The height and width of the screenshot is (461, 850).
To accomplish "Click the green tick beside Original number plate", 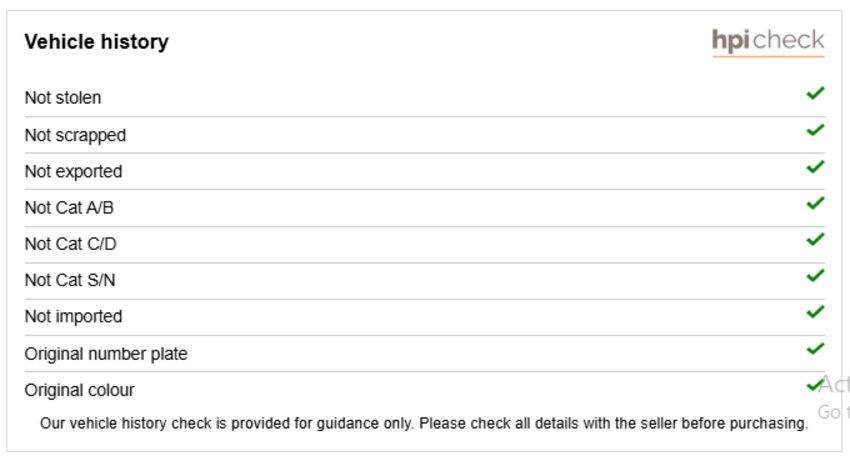I will [815, 349].
